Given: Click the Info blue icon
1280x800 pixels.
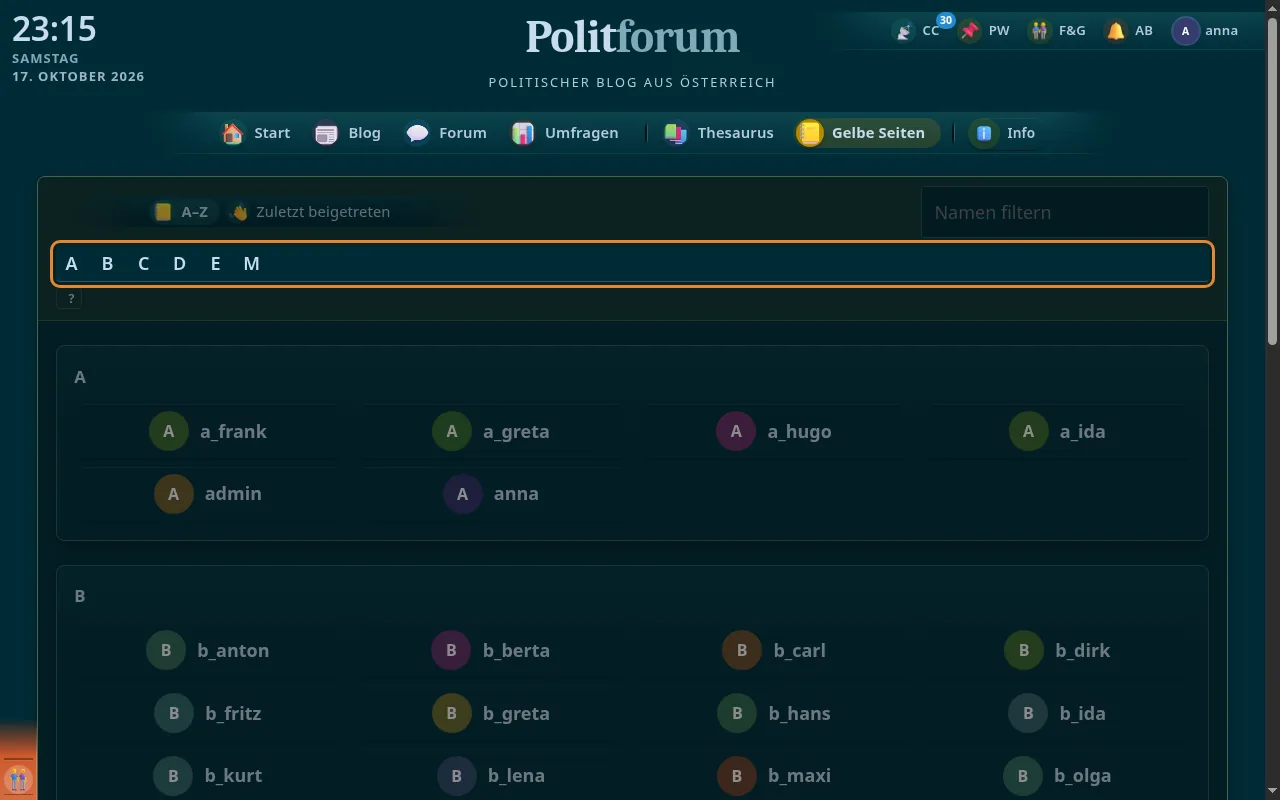Looking at the screenshot, I should point(985,133).
